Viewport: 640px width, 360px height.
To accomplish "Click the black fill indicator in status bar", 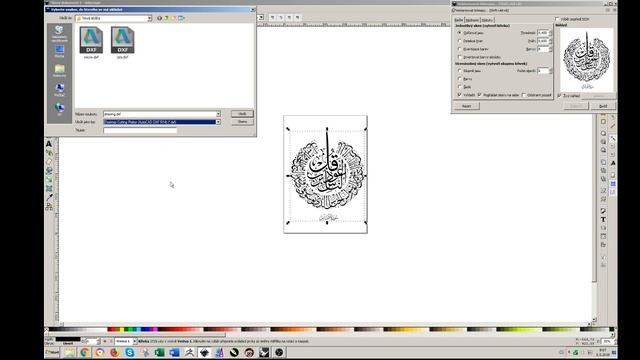I will [68, 339].
